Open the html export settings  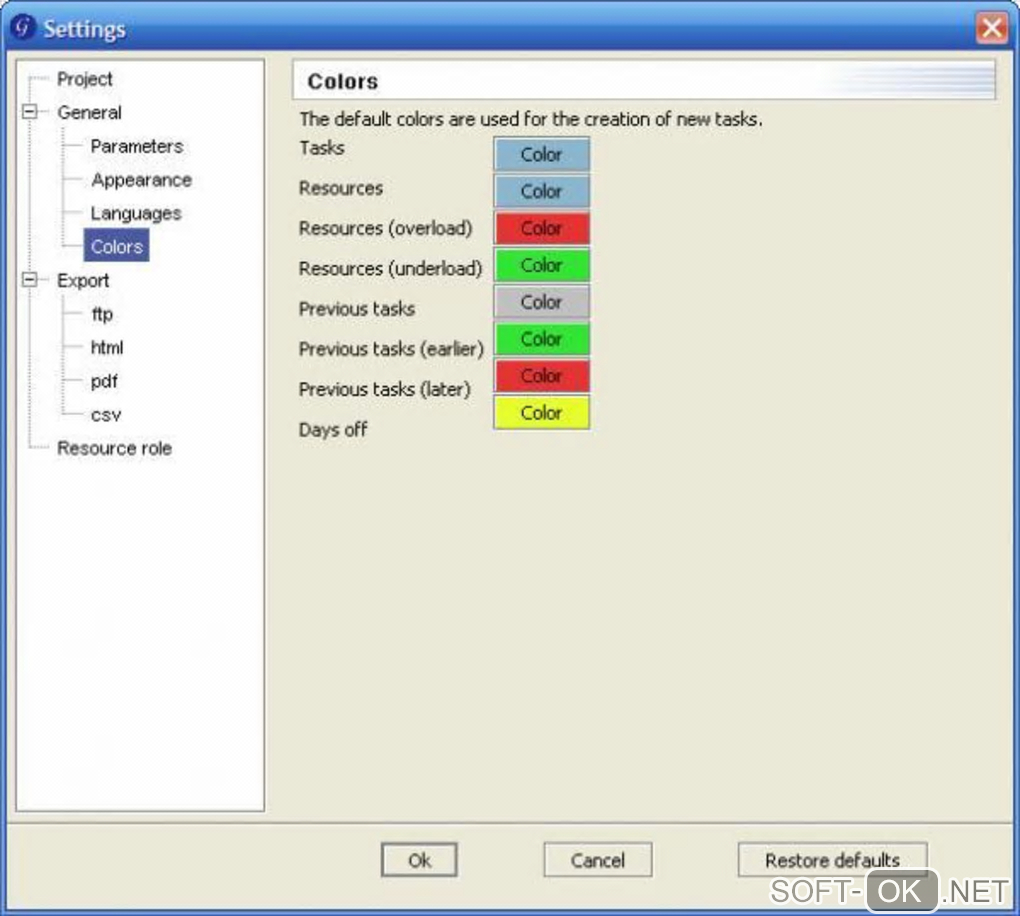pyautogui.click(x=107, y=347)
